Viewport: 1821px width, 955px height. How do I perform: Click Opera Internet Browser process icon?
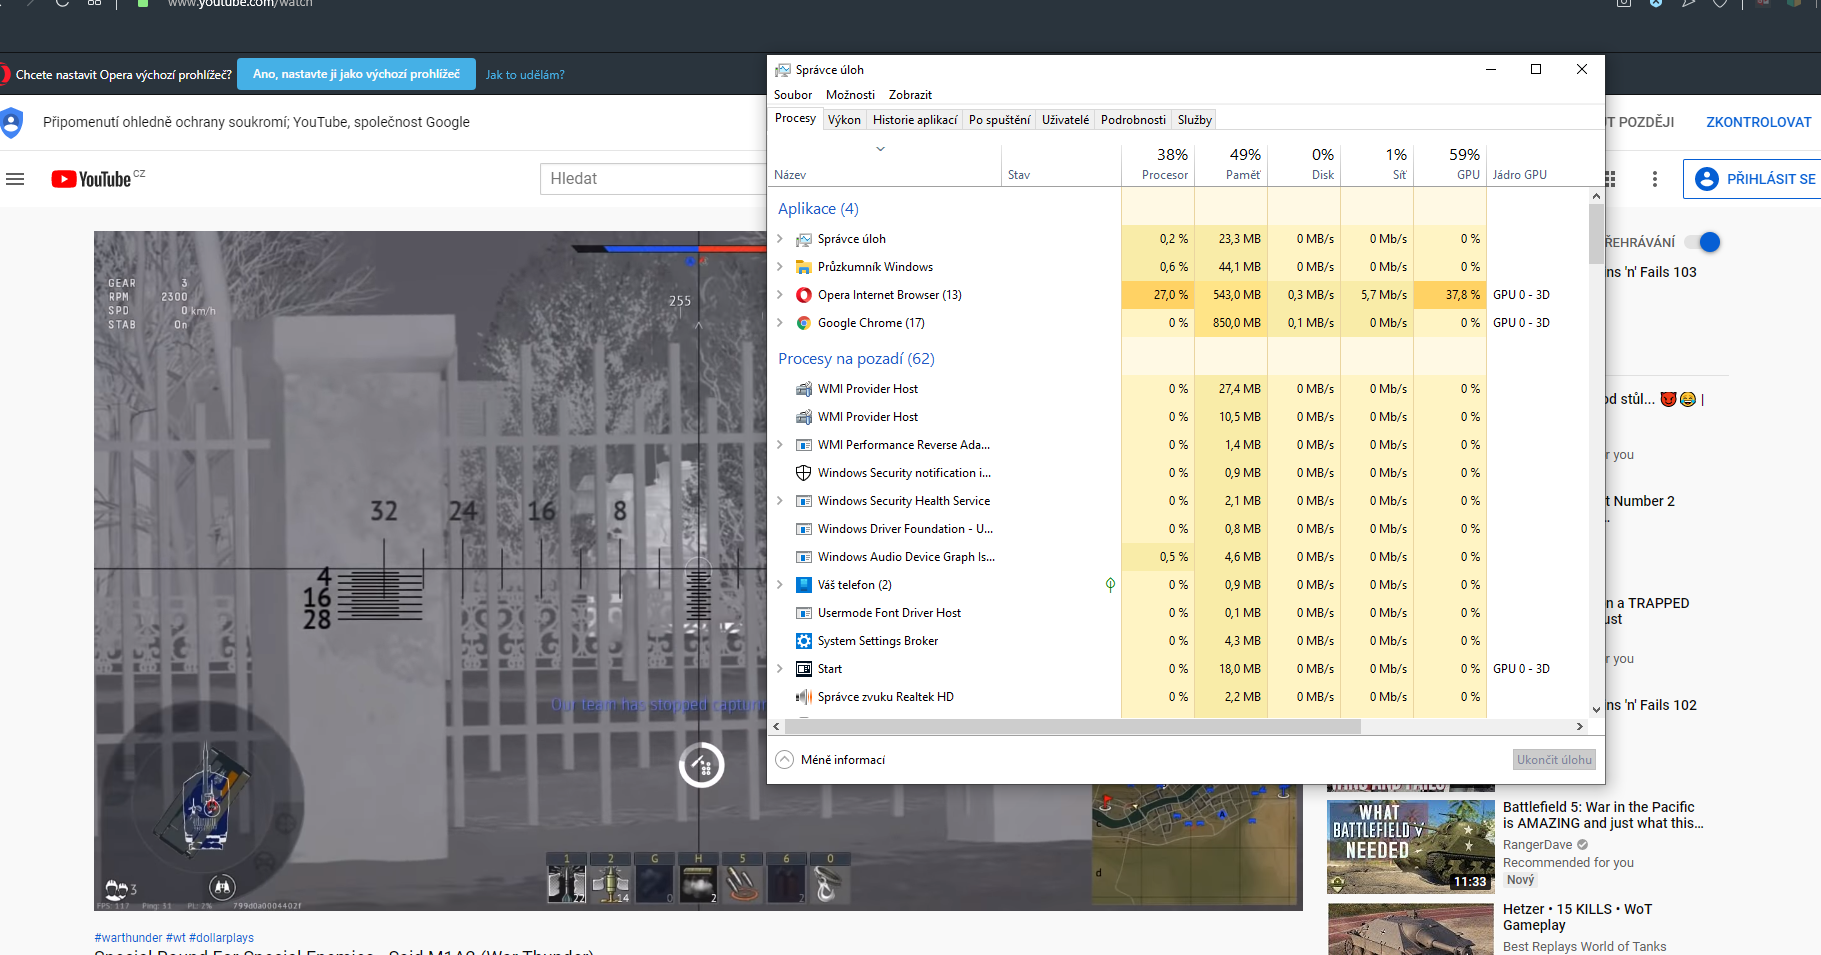(804, 295)
